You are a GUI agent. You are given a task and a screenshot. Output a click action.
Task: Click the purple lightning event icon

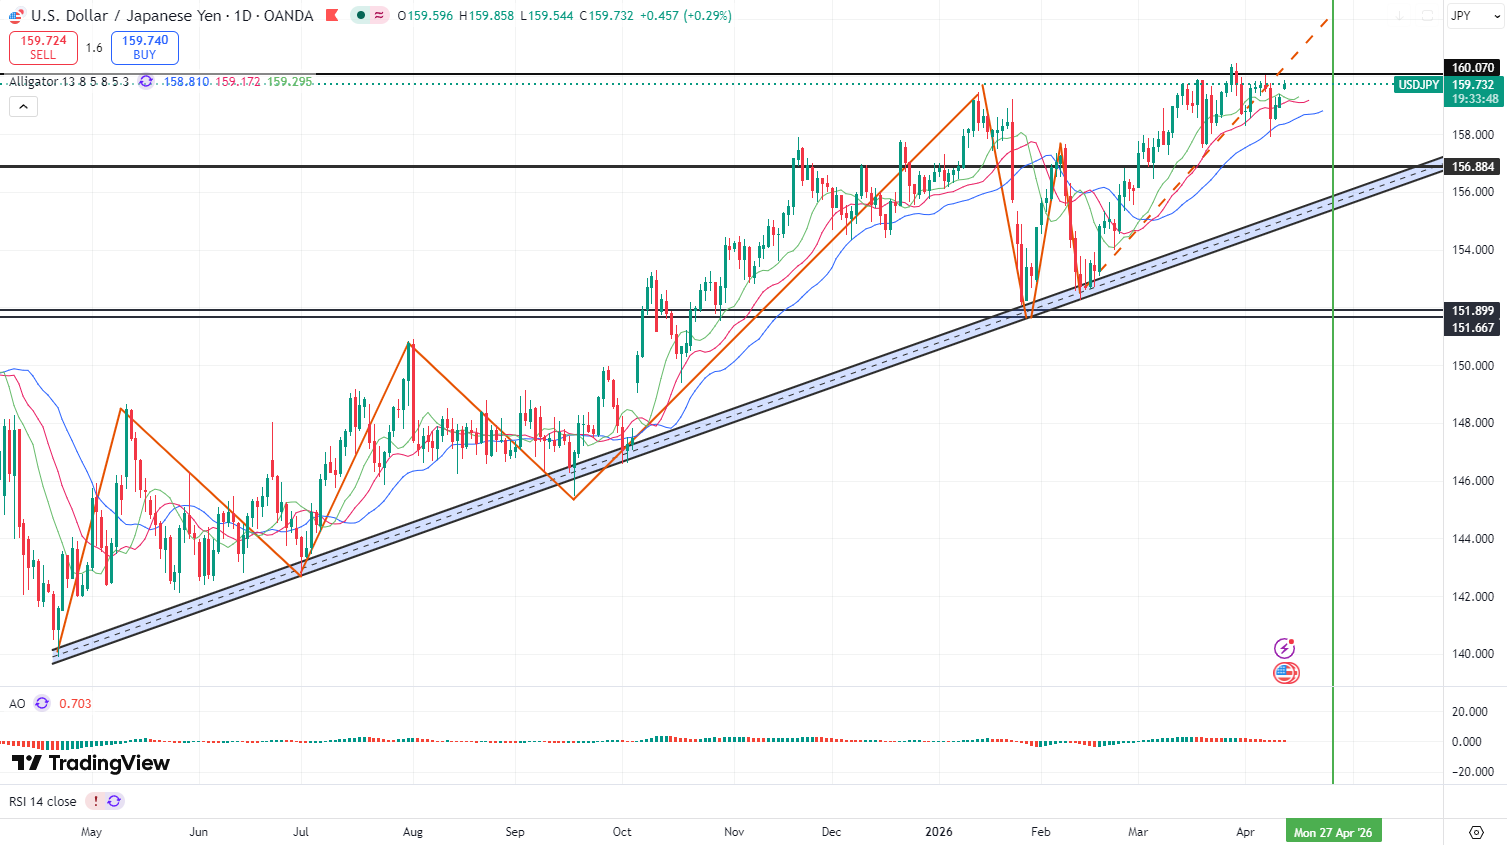(1285, 649)
